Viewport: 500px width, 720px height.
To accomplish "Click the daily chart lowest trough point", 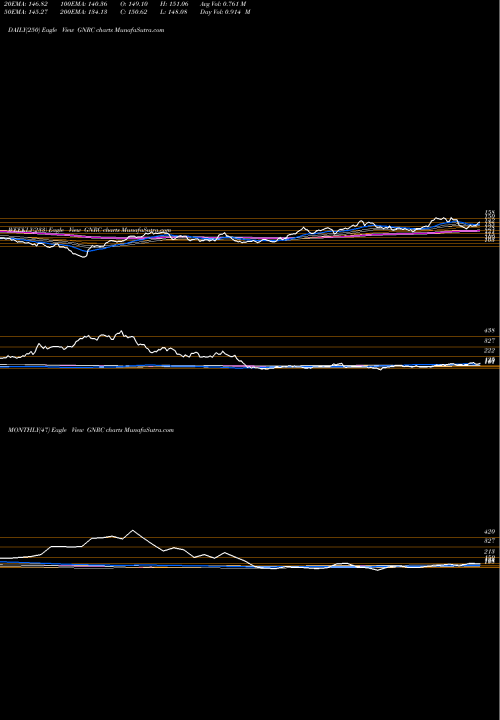I will [x=84, y=257].
